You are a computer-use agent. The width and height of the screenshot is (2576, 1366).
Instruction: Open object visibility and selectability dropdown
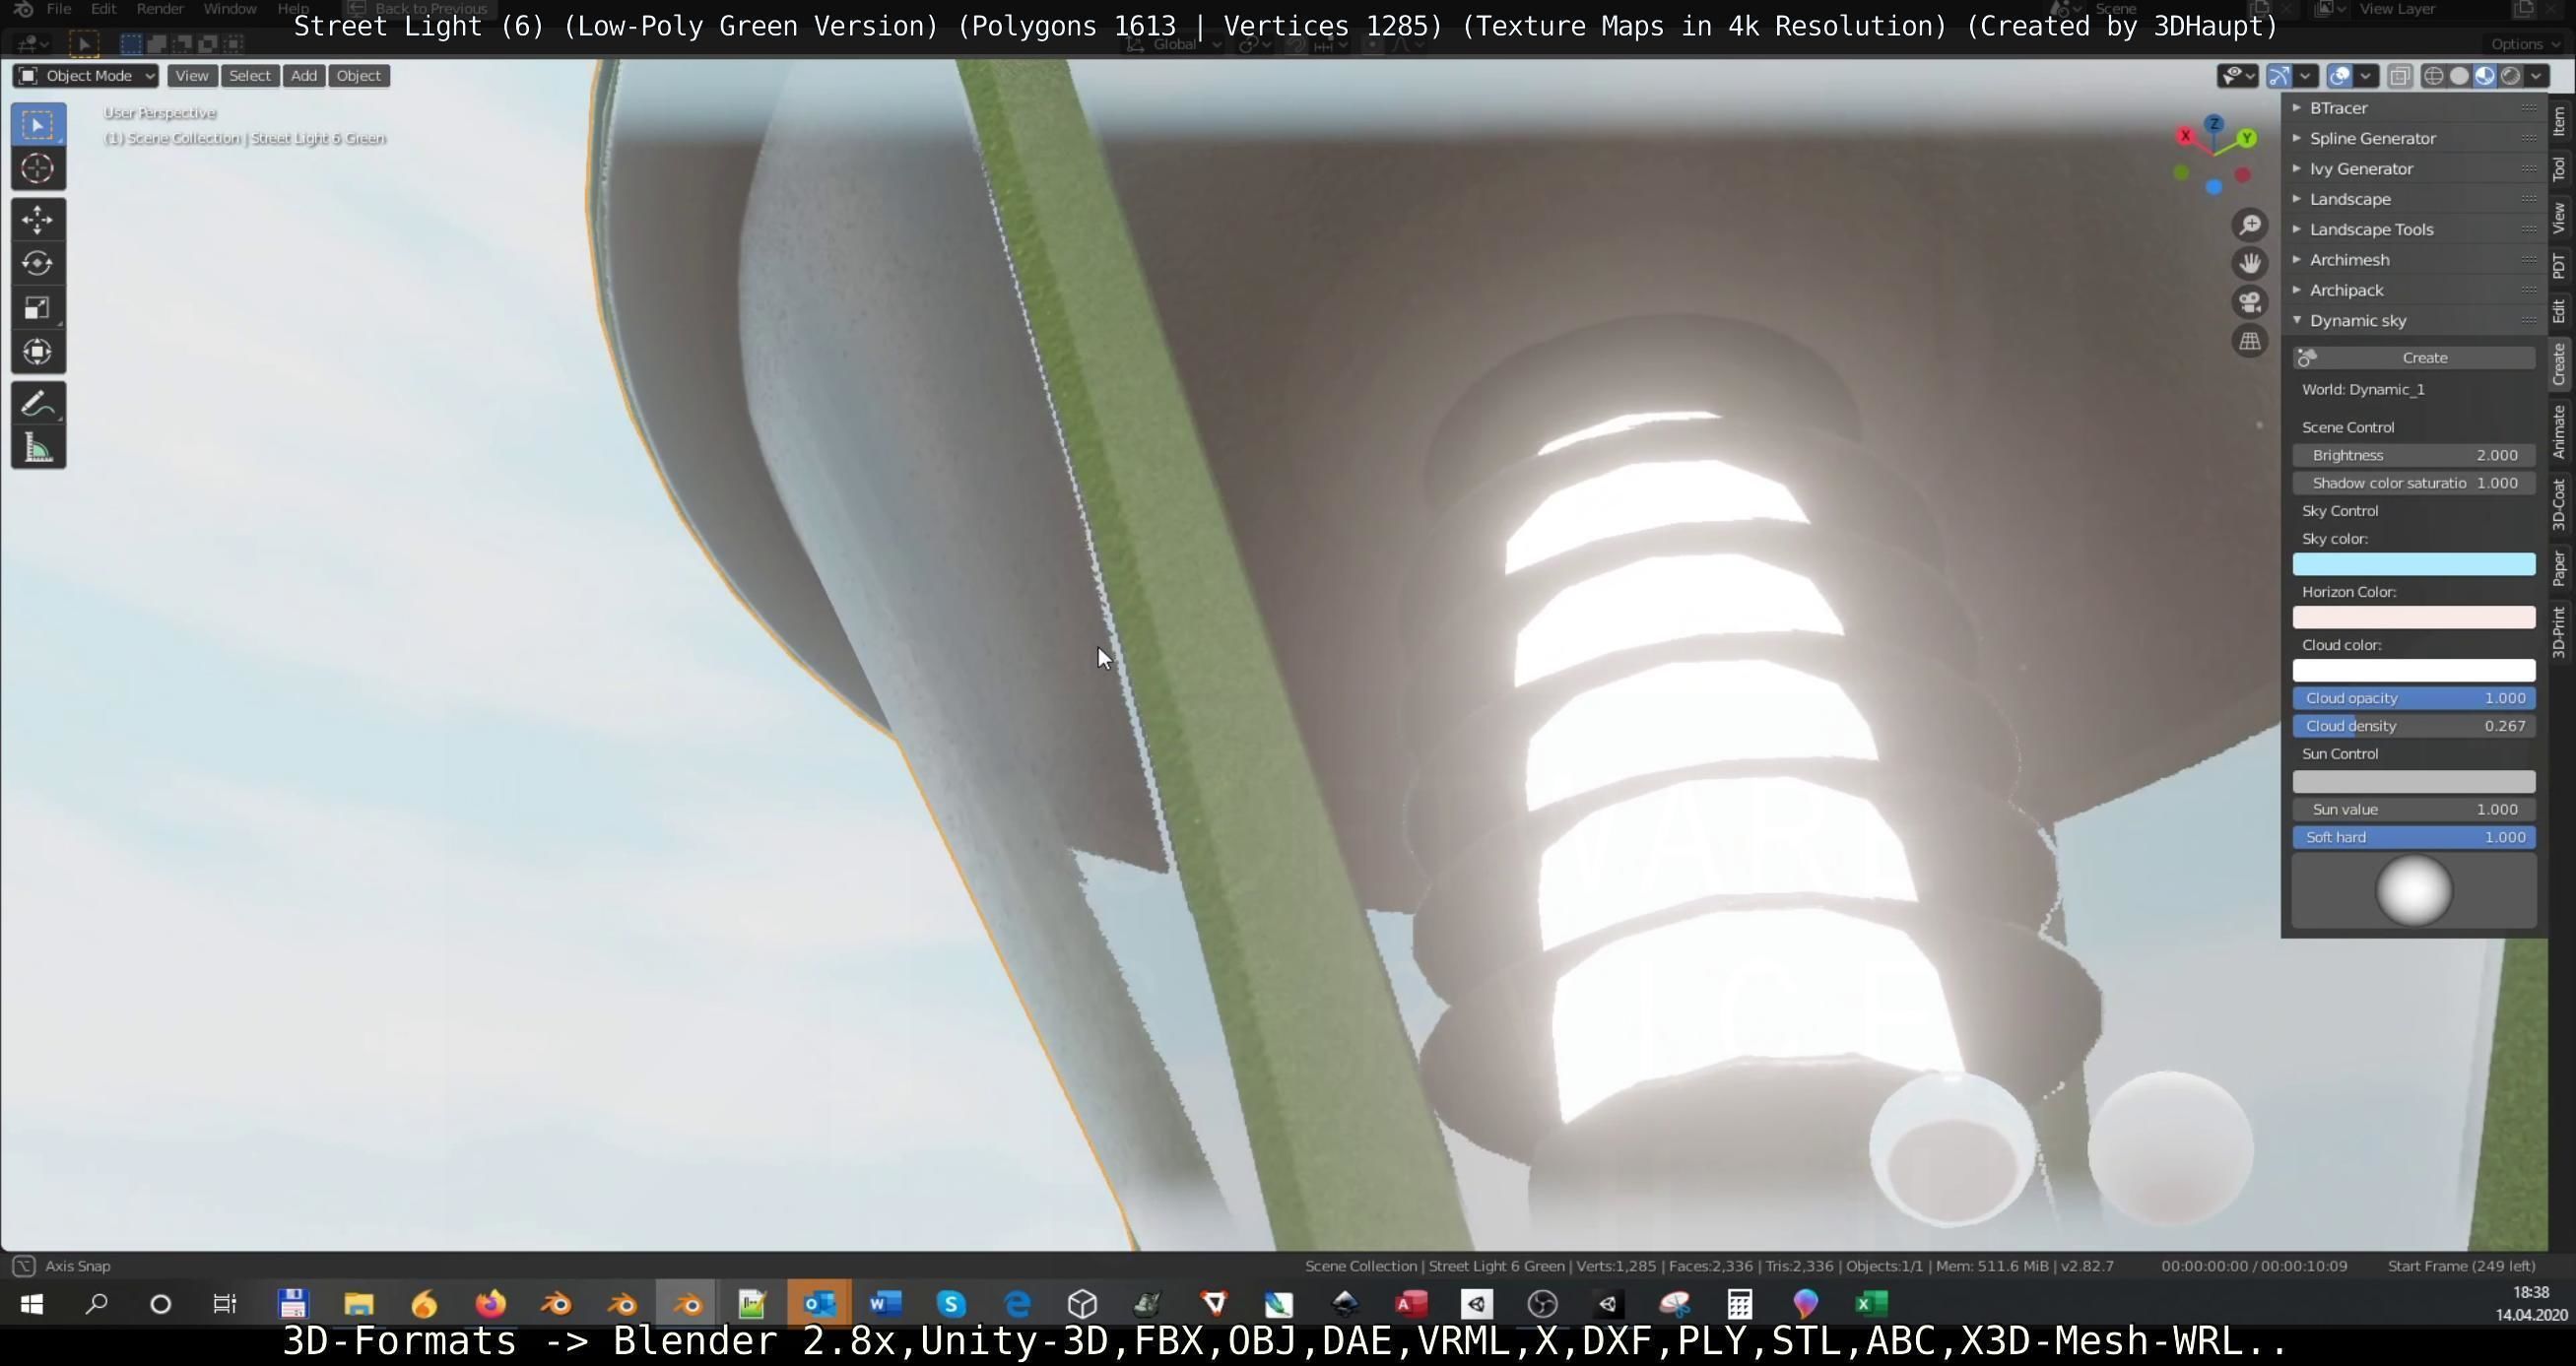(2238, 76)
